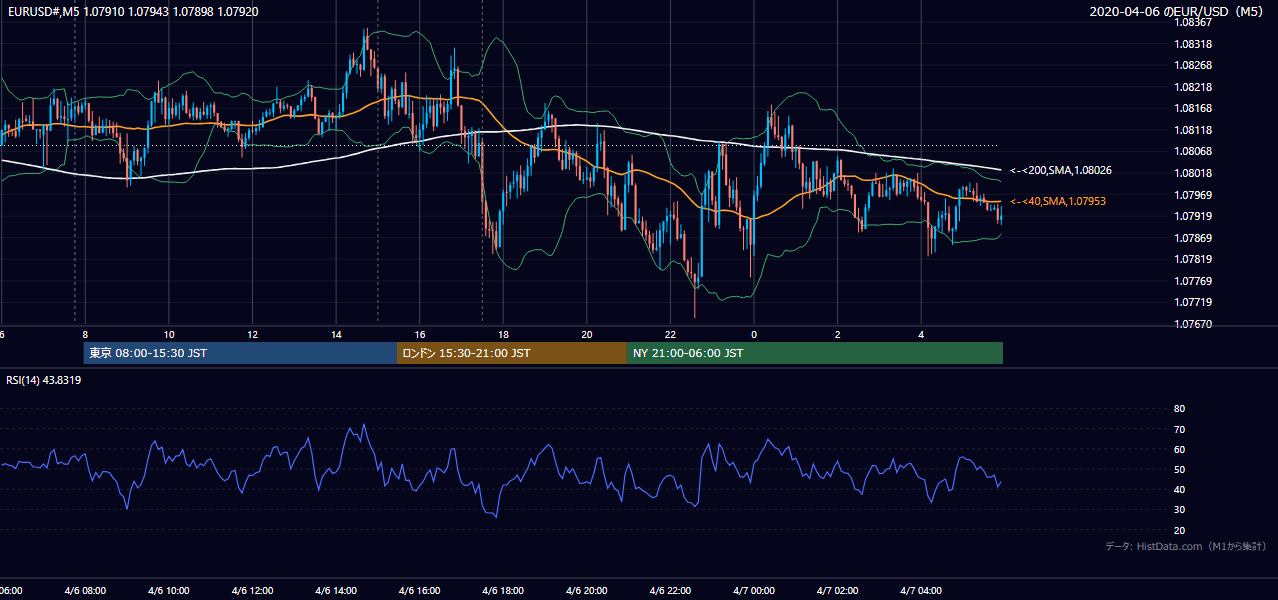1278x600 pixels.
Task: Click hour label 10 under the price chart
Action: tap(169, 334)
